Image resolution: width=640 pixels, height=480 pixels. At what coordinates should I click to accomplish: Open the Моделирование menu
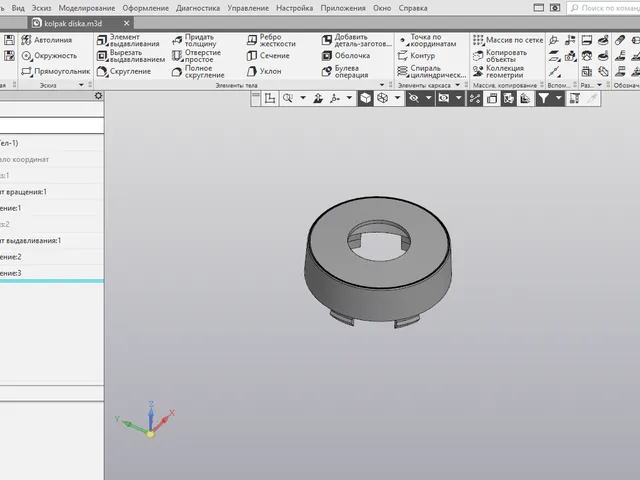pyautogui.click(x=87, y=8)
